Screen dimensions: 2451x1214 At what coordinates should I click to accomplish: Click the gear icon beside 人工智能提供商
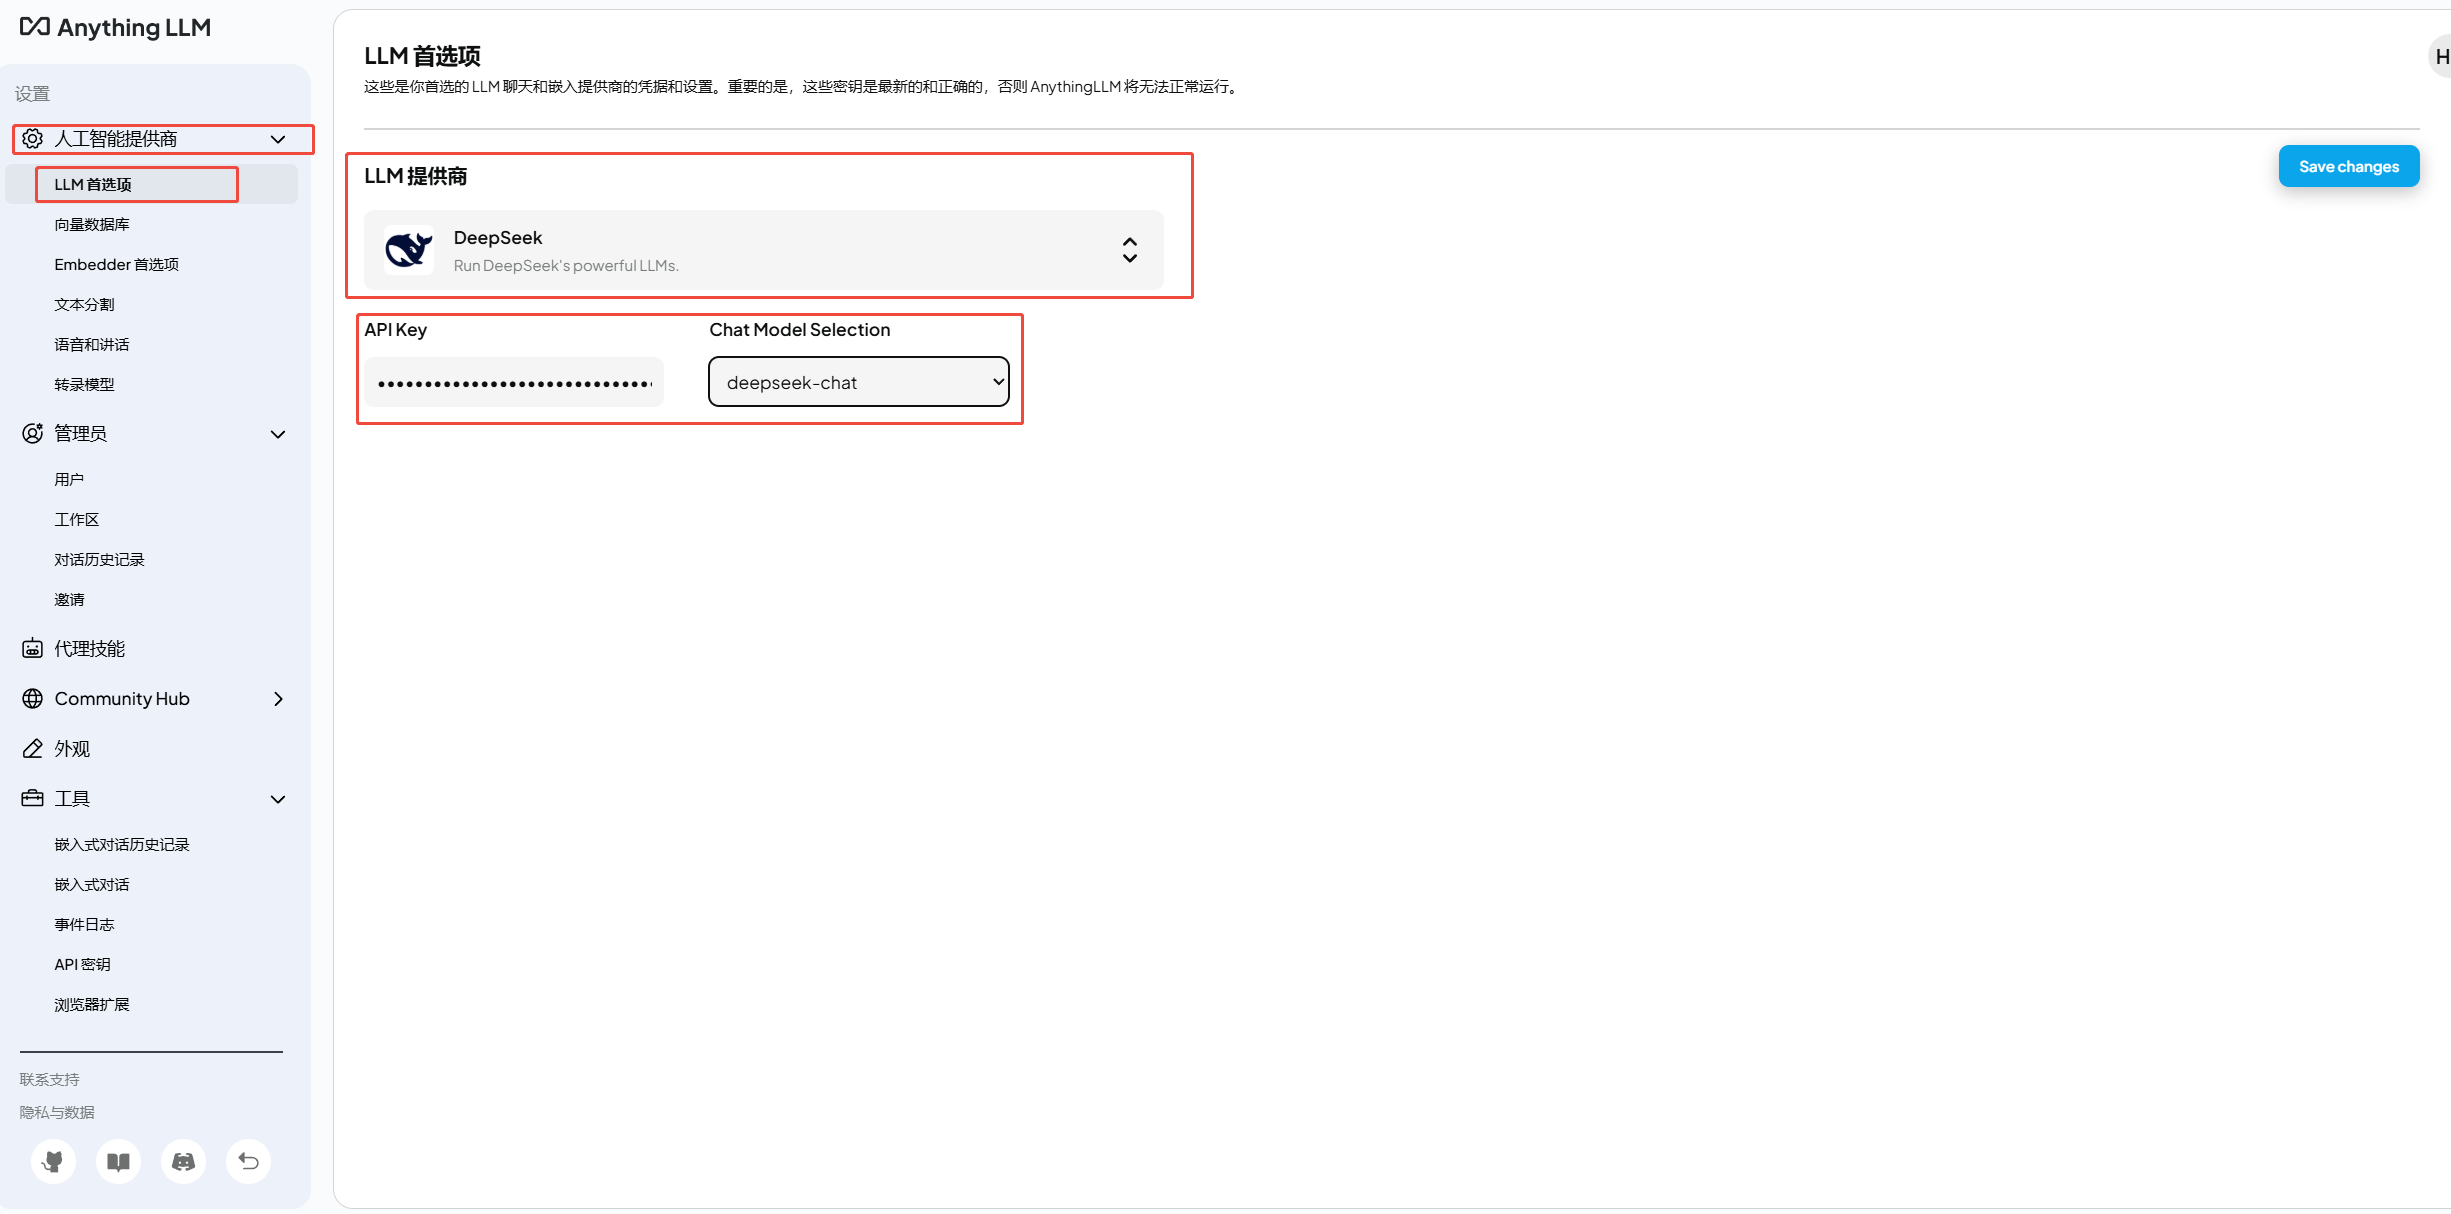[x=33, y=139]
